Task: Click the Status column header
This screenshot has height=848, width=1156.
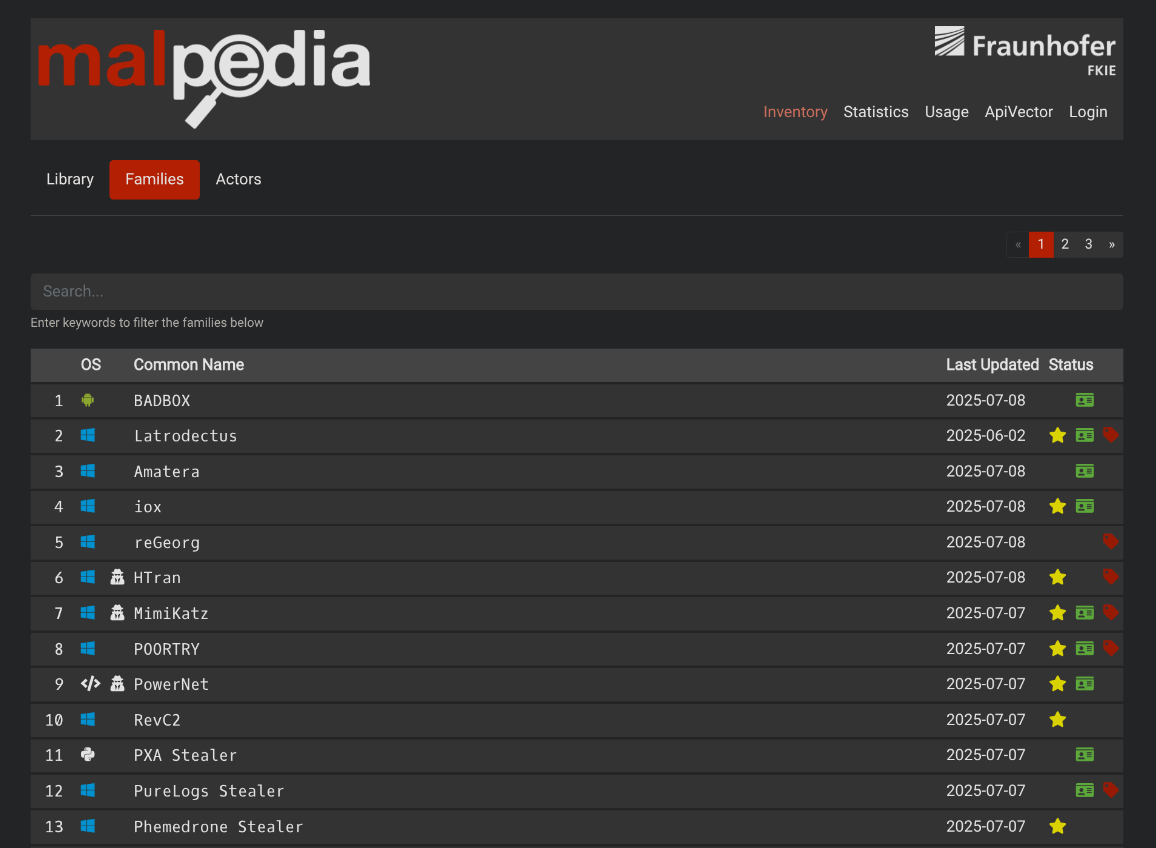Action: pos(1070,364)
